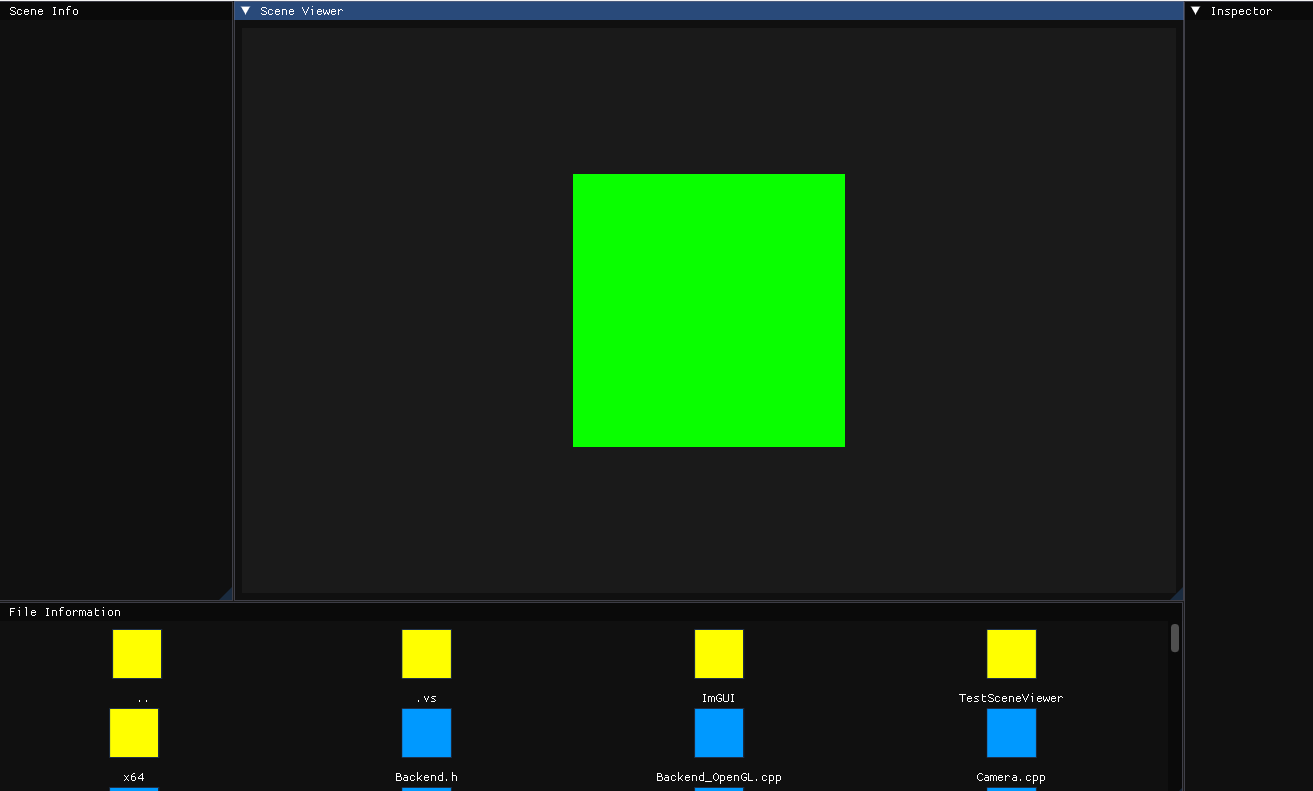Viewport: 1313px width, 791px height.
Task: Click the Scene Info panel title
Action: coord(44,11)
